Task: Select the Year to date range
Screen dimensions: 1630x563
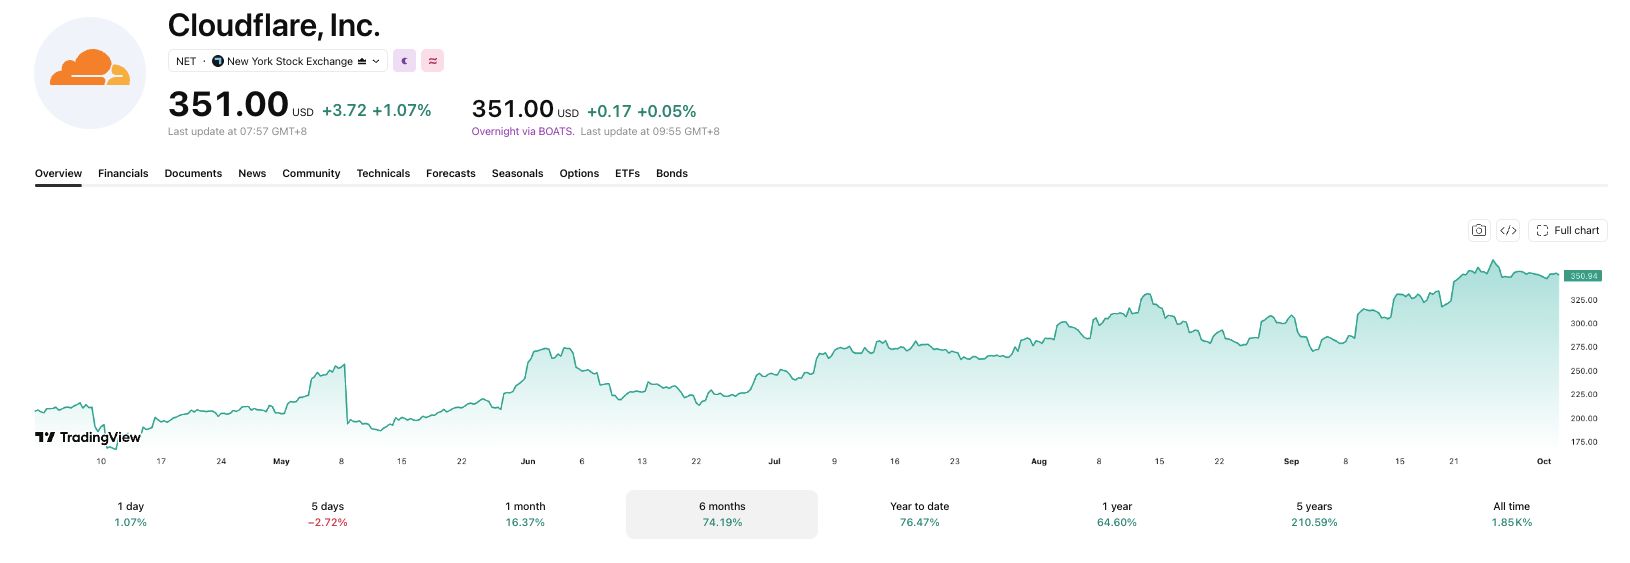Action: click(x=919, y=514)
